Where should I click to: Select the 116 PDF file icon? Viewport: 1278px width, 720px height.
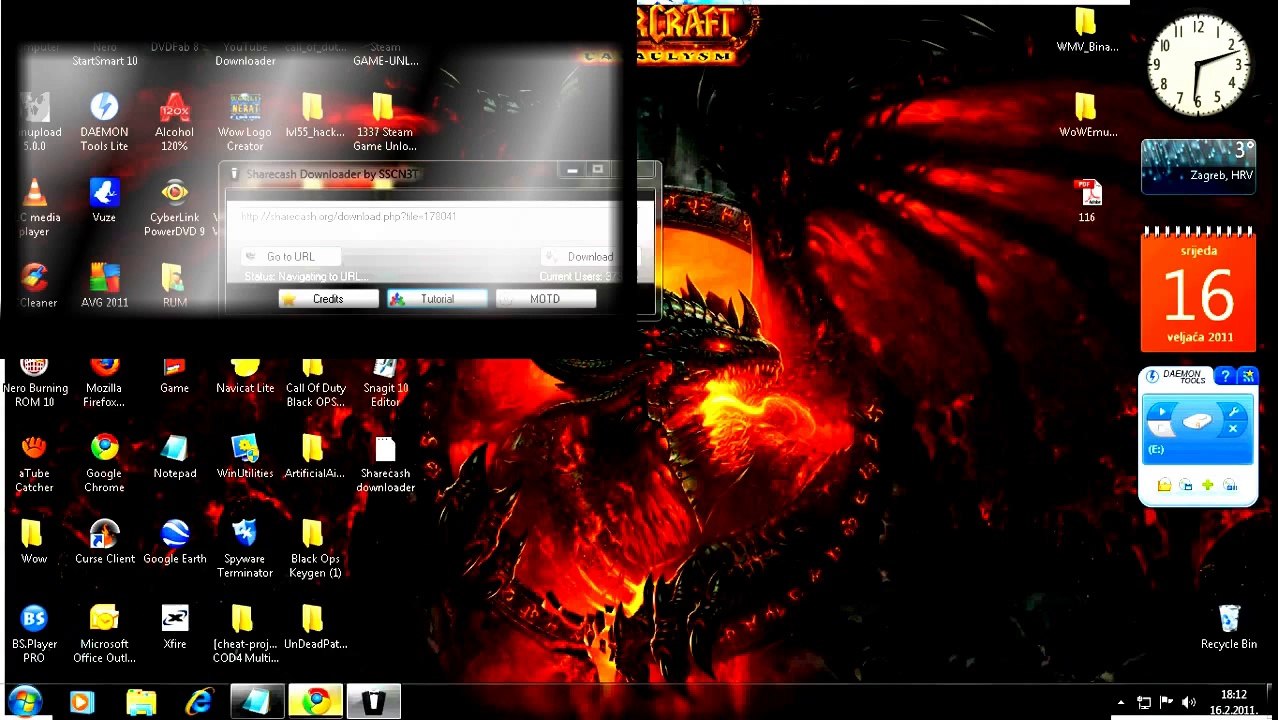1087,200
